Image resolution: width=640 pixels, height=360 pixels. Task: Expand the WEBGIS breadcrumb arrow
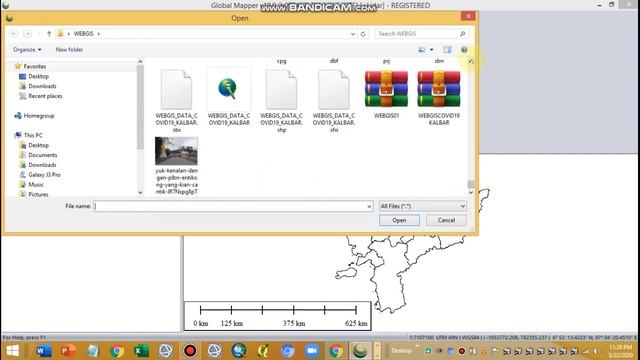98,33
